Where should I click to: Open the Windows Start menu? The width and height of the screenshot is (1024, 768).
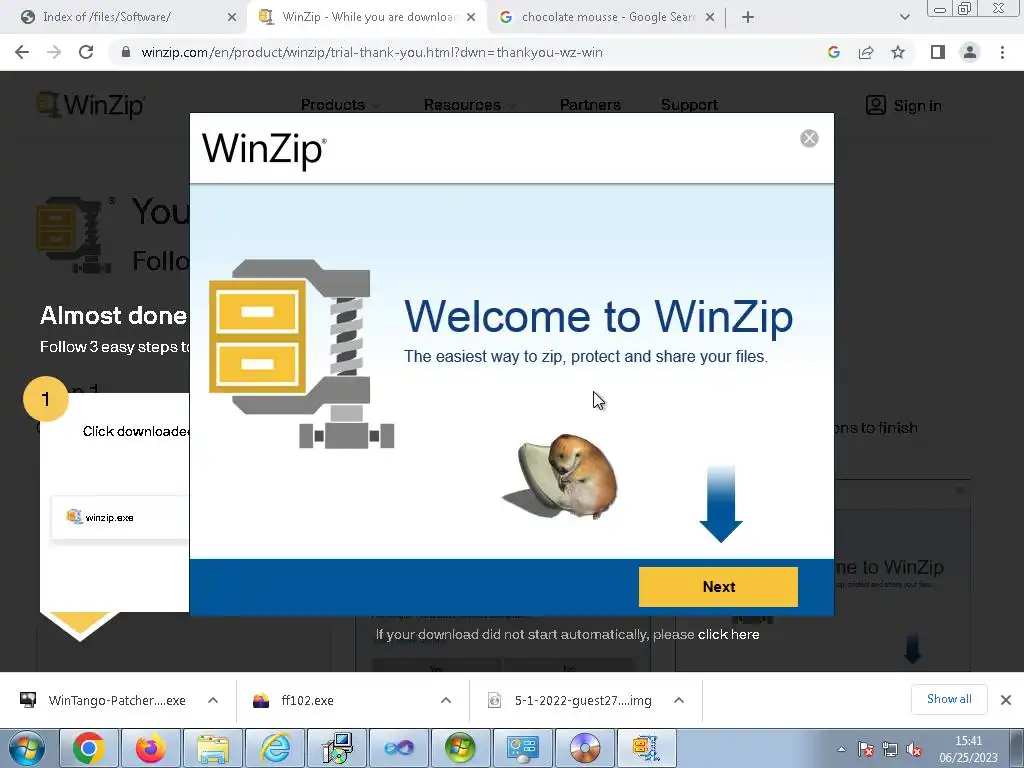(x=28, y=748)
